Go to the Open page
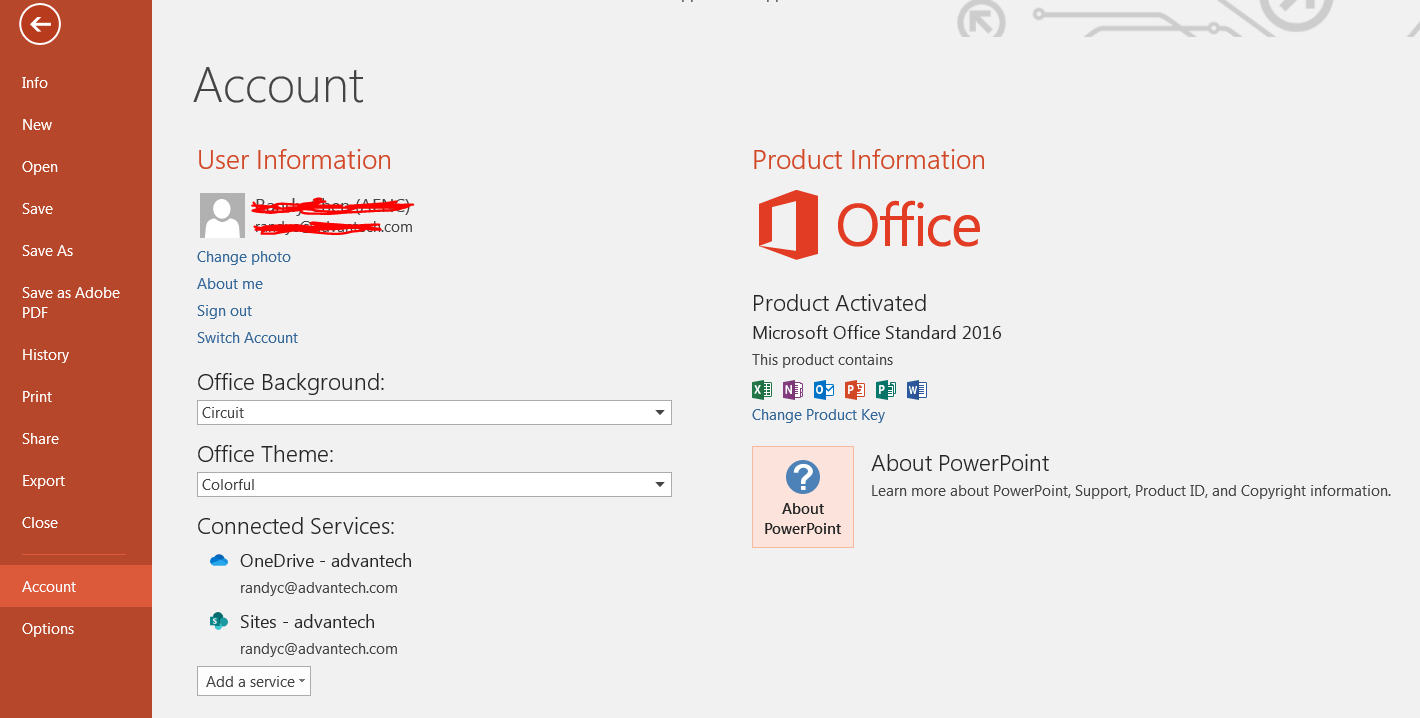 click(x=76, y=167)
